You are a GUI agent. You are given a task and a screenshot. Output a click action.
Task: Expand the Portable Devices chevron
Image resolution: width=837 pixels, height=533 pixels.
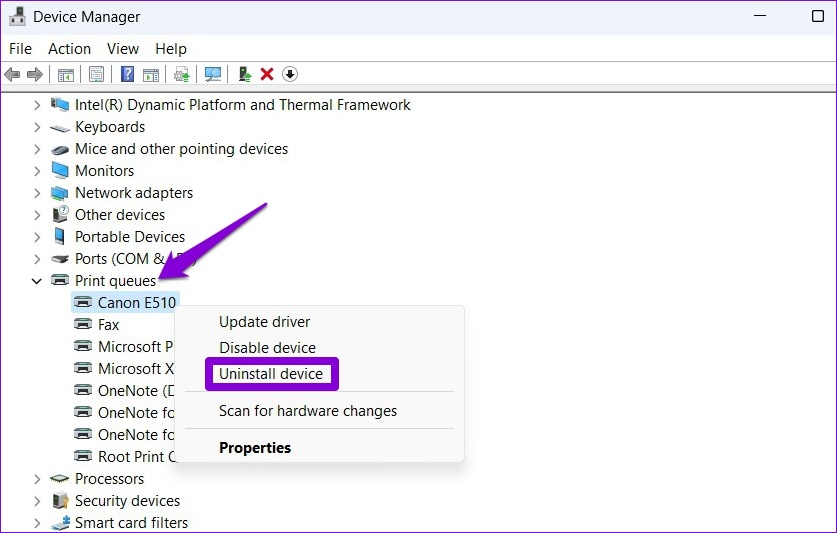[37, 237]
